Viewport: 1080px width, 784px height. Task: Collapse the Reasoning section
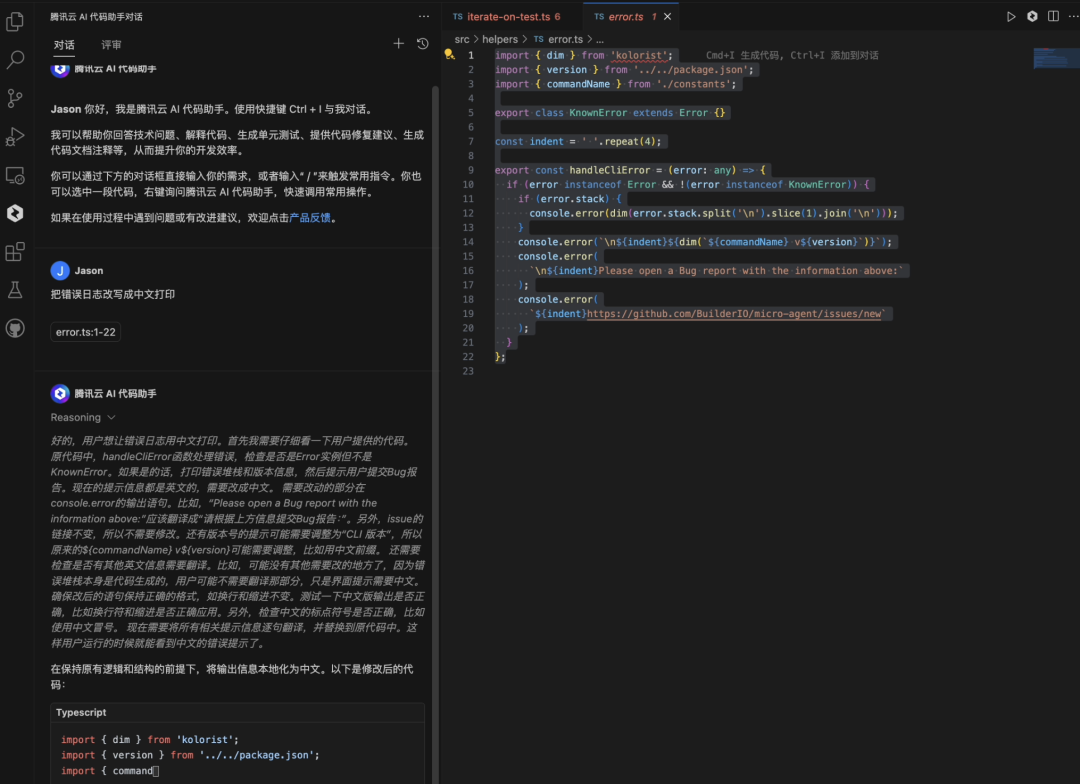pos(83,417)
